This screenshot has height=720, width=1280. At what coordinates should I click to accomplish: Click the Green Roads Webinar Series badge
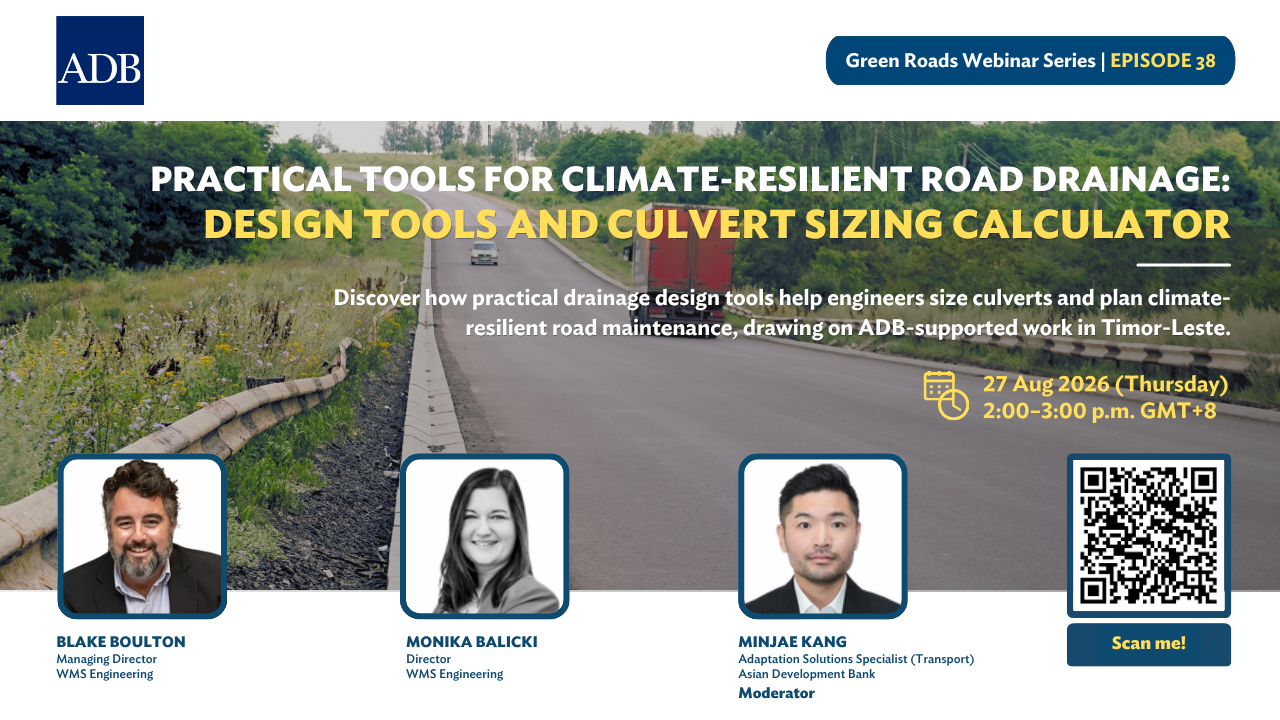(x=1030, y=60)
